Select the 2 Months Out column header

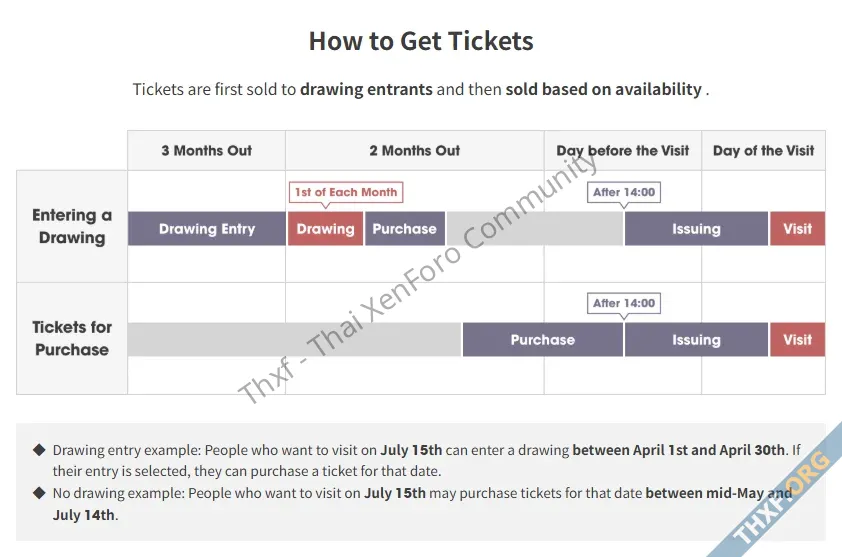[415, 150]
